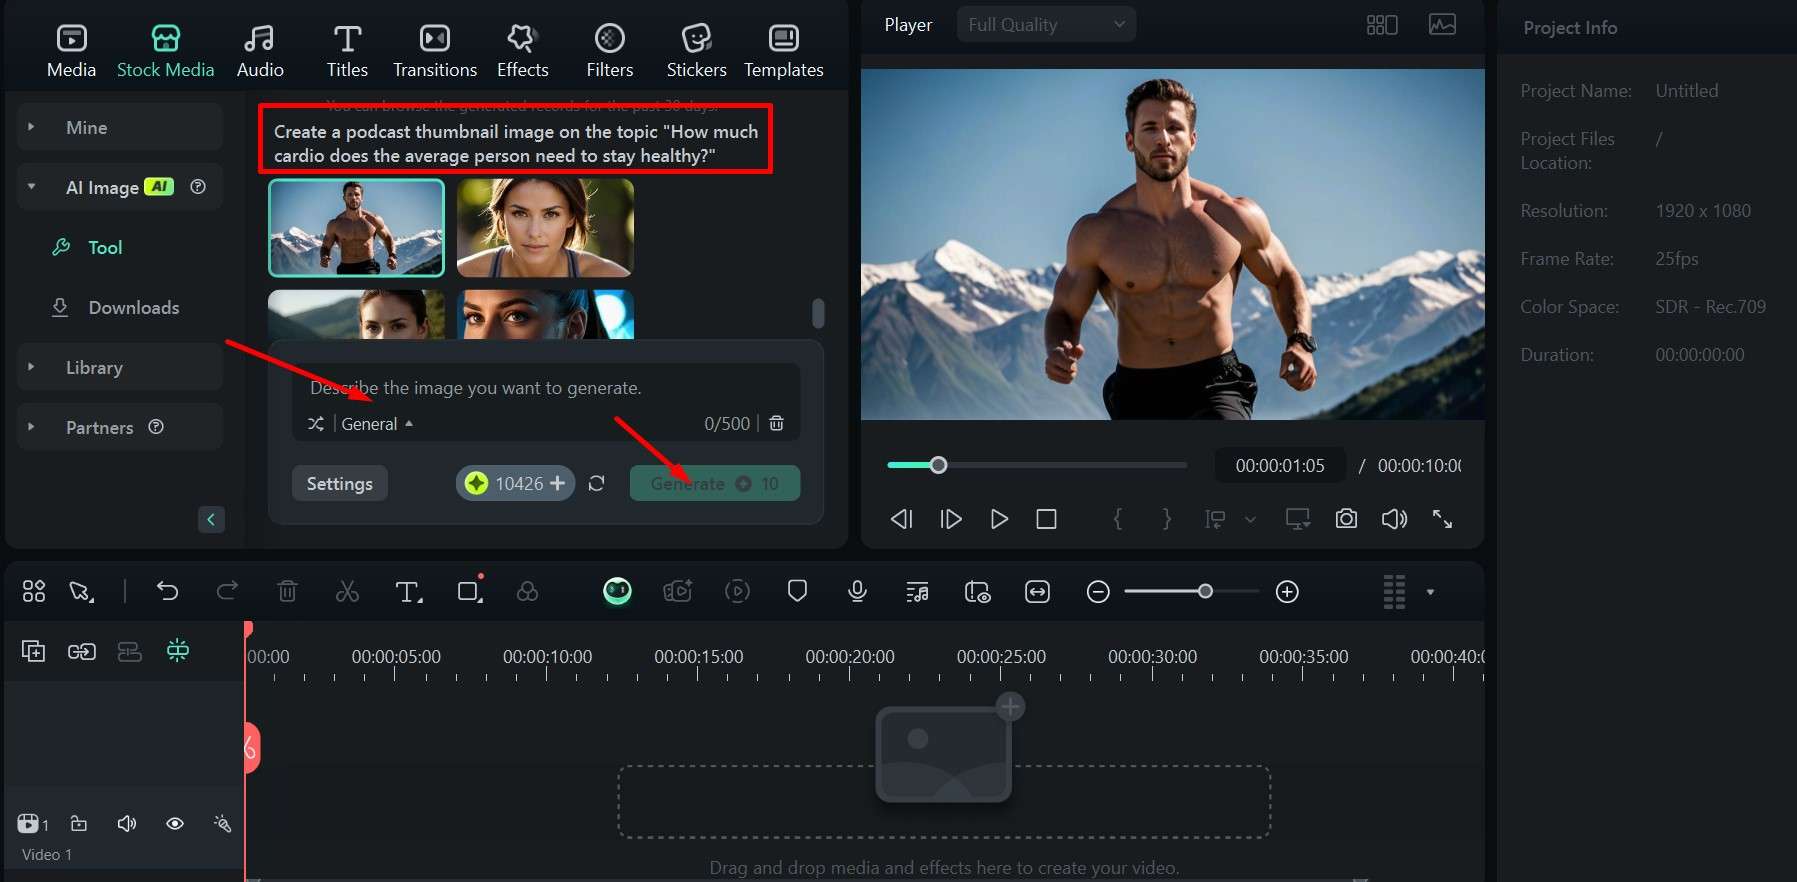Select the woman portrait thumbnail
The height and width of the screenshot is (882, 1797).
point(545,228)
